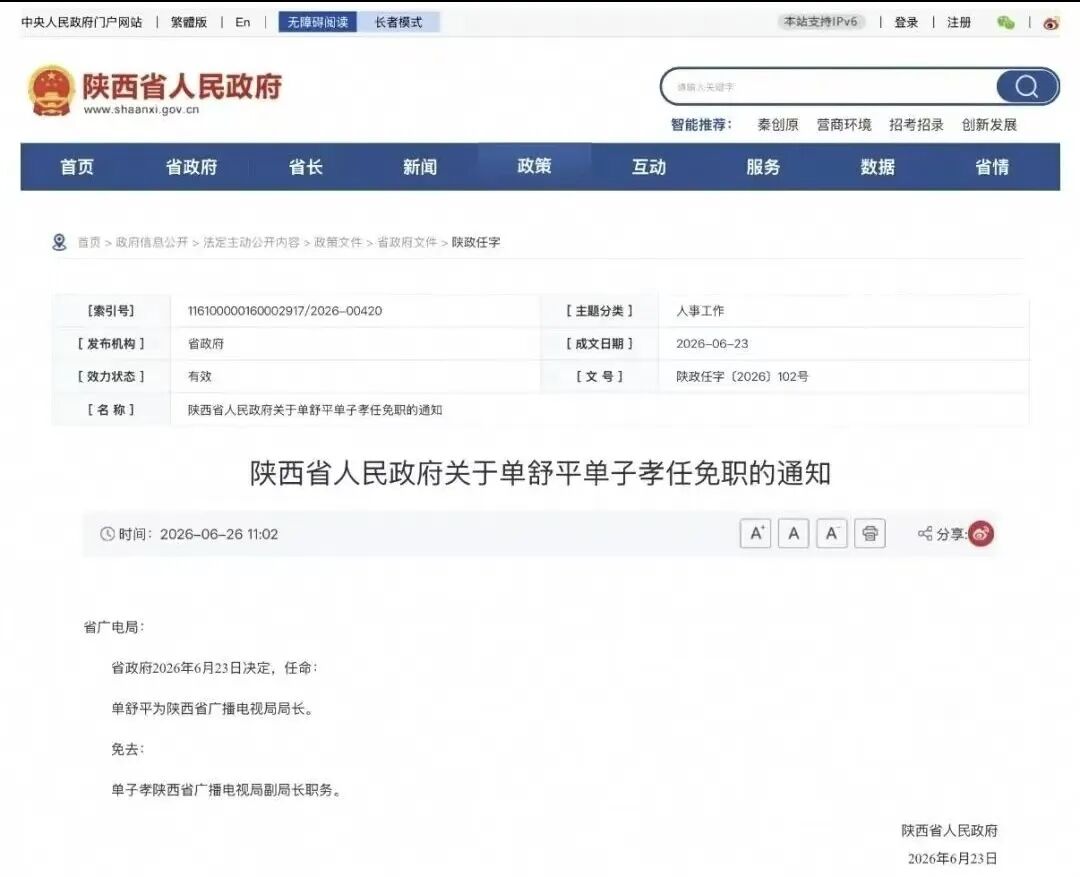
Task: Select the 有效 validity status value
Action: tap(200, 376)
